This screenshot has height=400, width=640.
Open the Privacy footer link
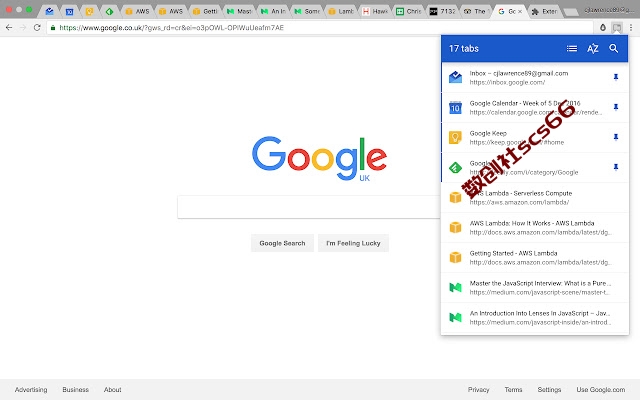(478, 390)
